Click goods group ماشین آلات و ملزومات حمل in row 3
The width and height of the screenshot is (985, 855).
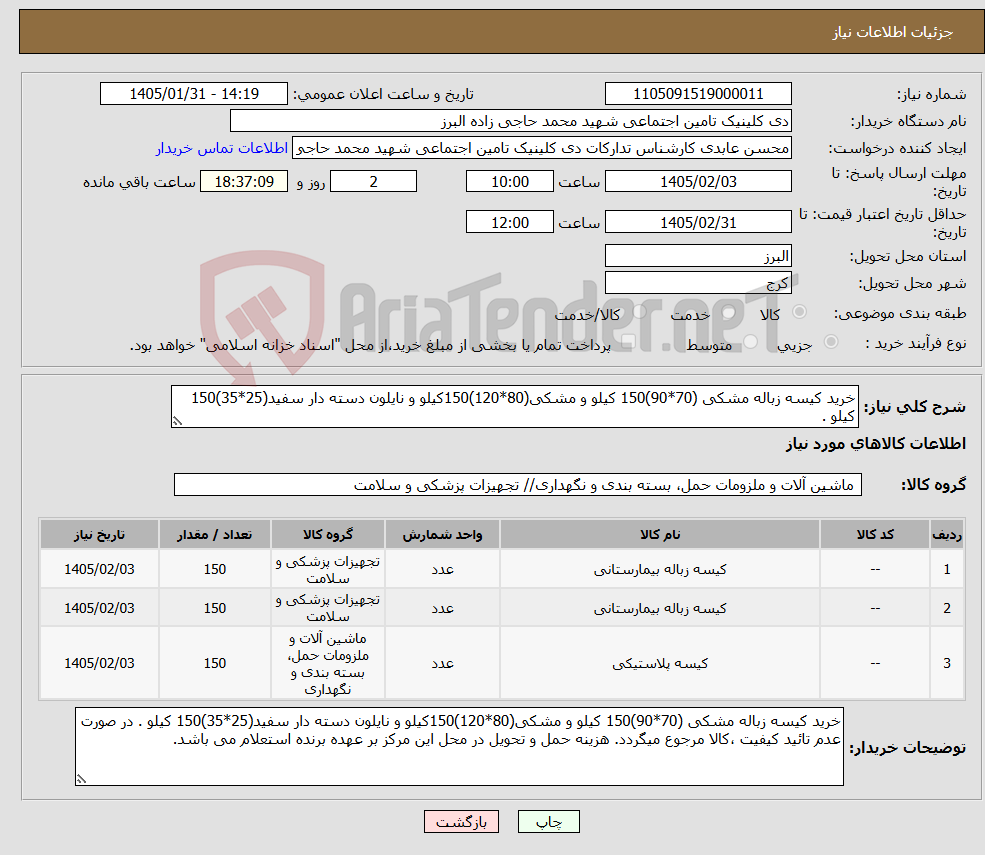pos(328,663)
